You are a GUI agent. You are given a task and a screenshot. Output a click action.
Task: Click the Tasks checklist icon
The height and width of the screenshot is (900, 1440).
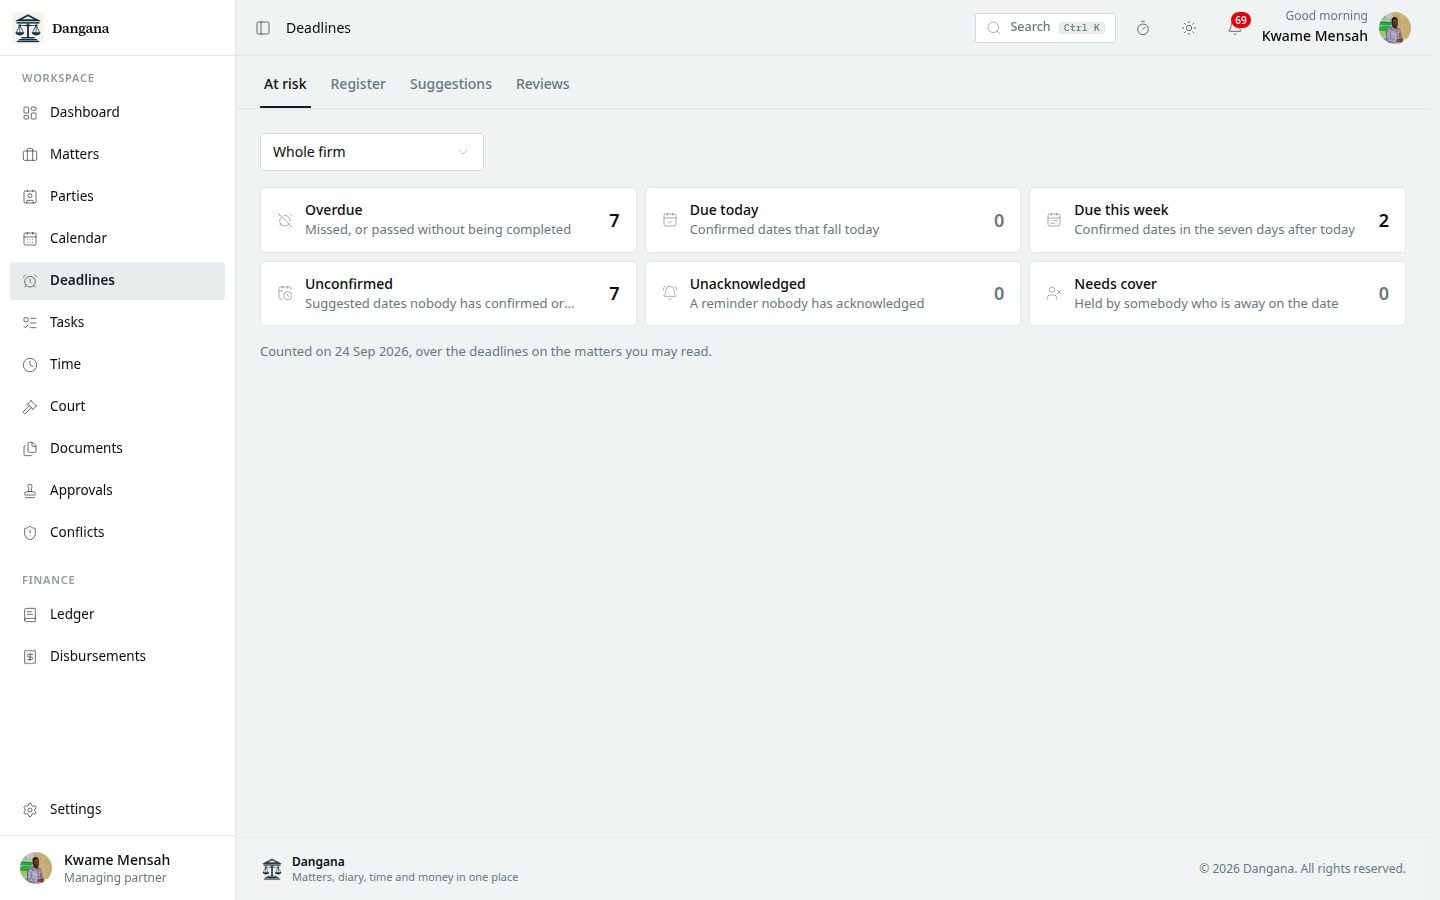coord(30,323)
